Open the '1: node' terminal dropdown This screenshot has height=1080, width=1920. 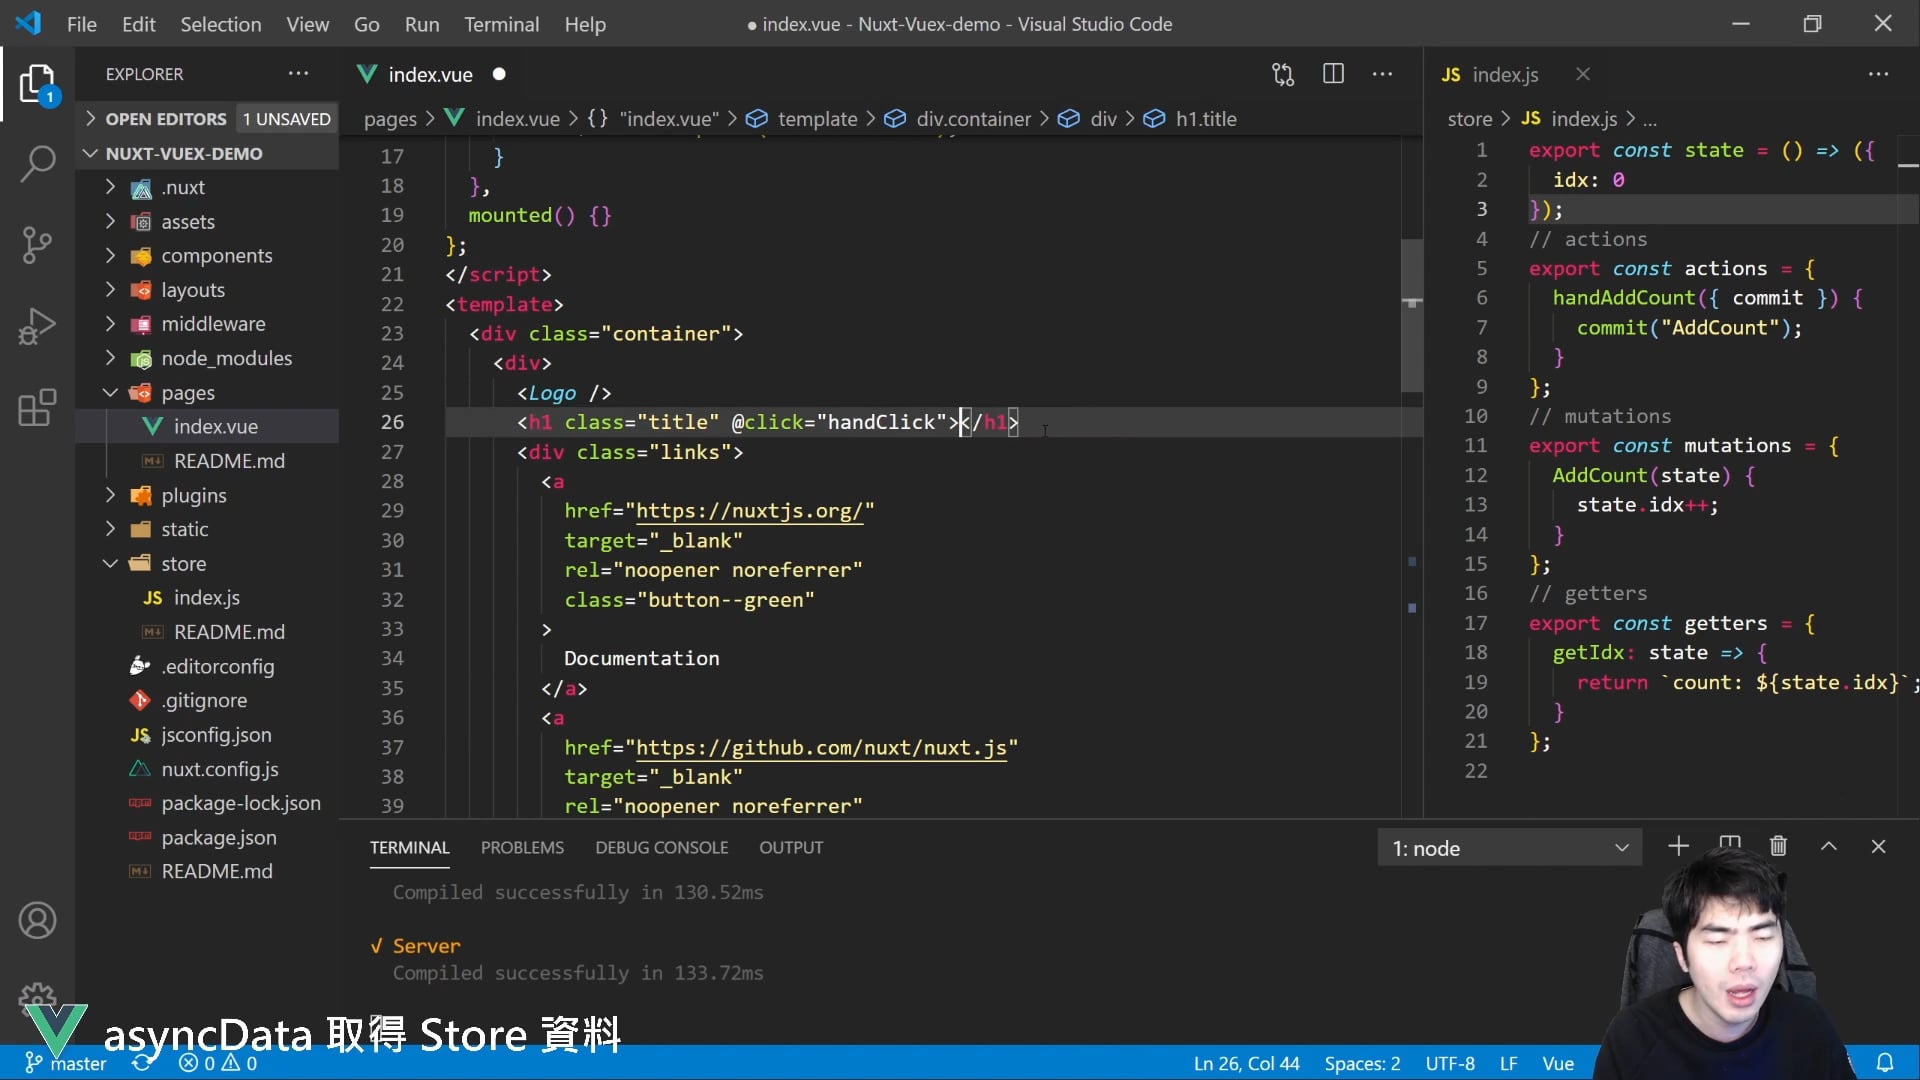pos(1510,848)
